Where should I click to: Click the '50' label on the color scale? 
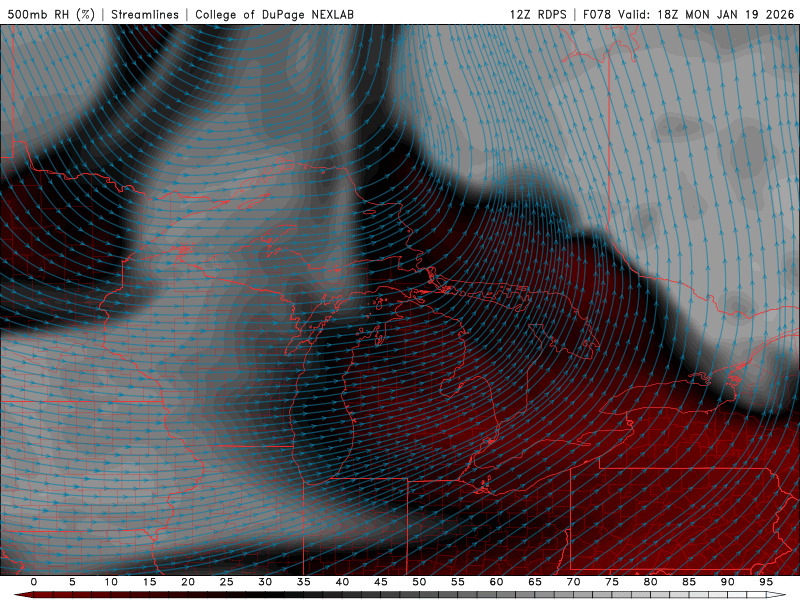coord(419,582)
